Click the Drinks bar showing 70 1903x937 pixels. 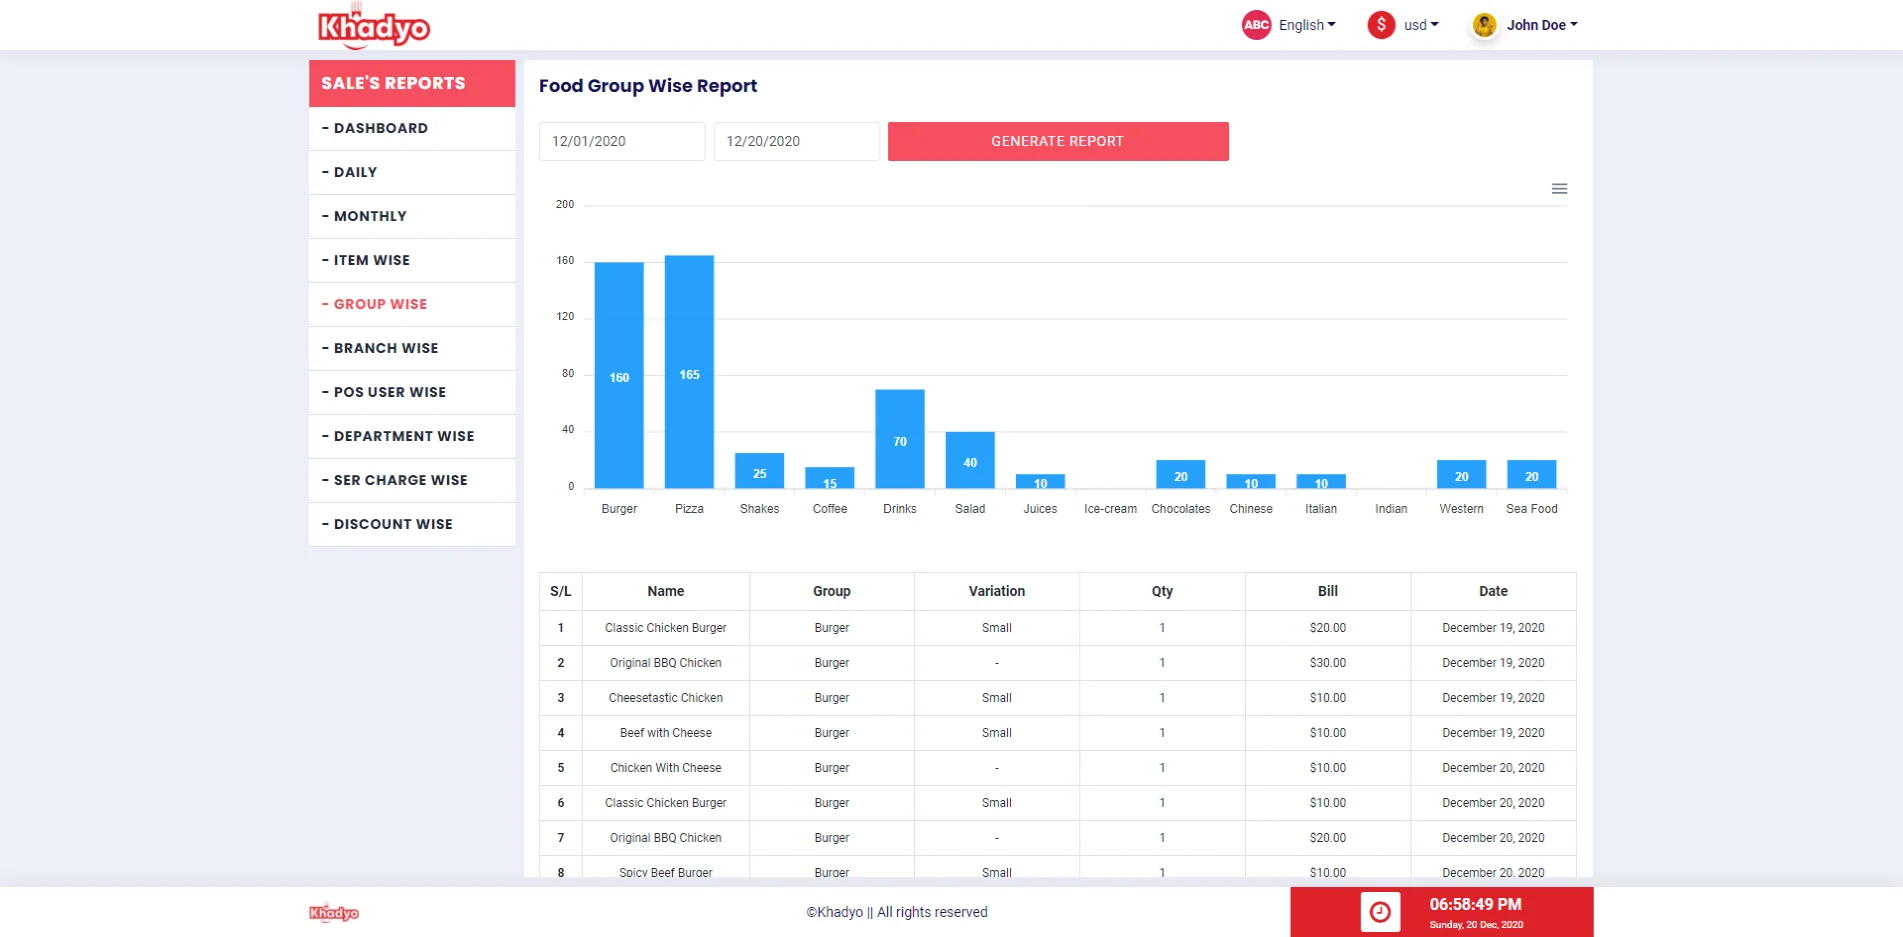click(x=900, y=439)
